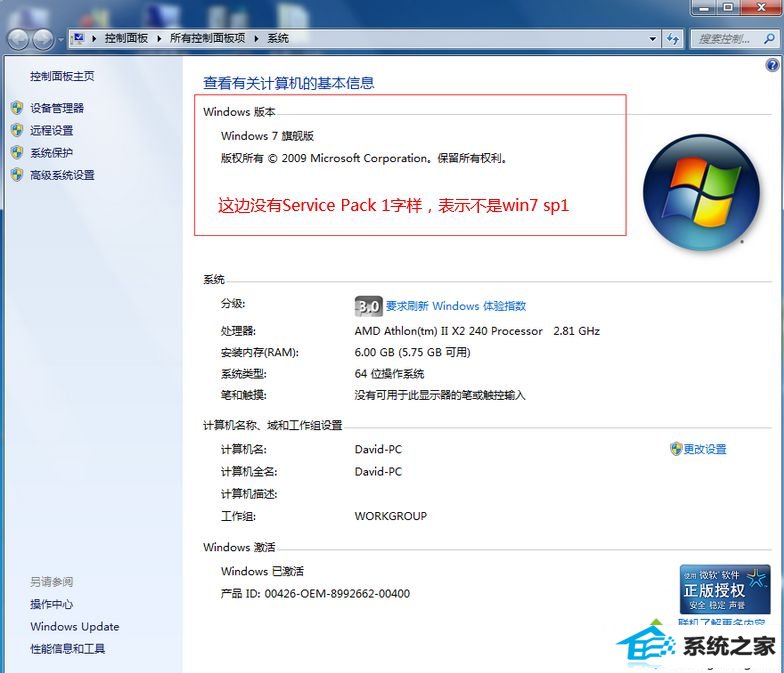
Task: Expand arrow after 所有控制面板项 breadcrumb
Action: pos(256,38)
